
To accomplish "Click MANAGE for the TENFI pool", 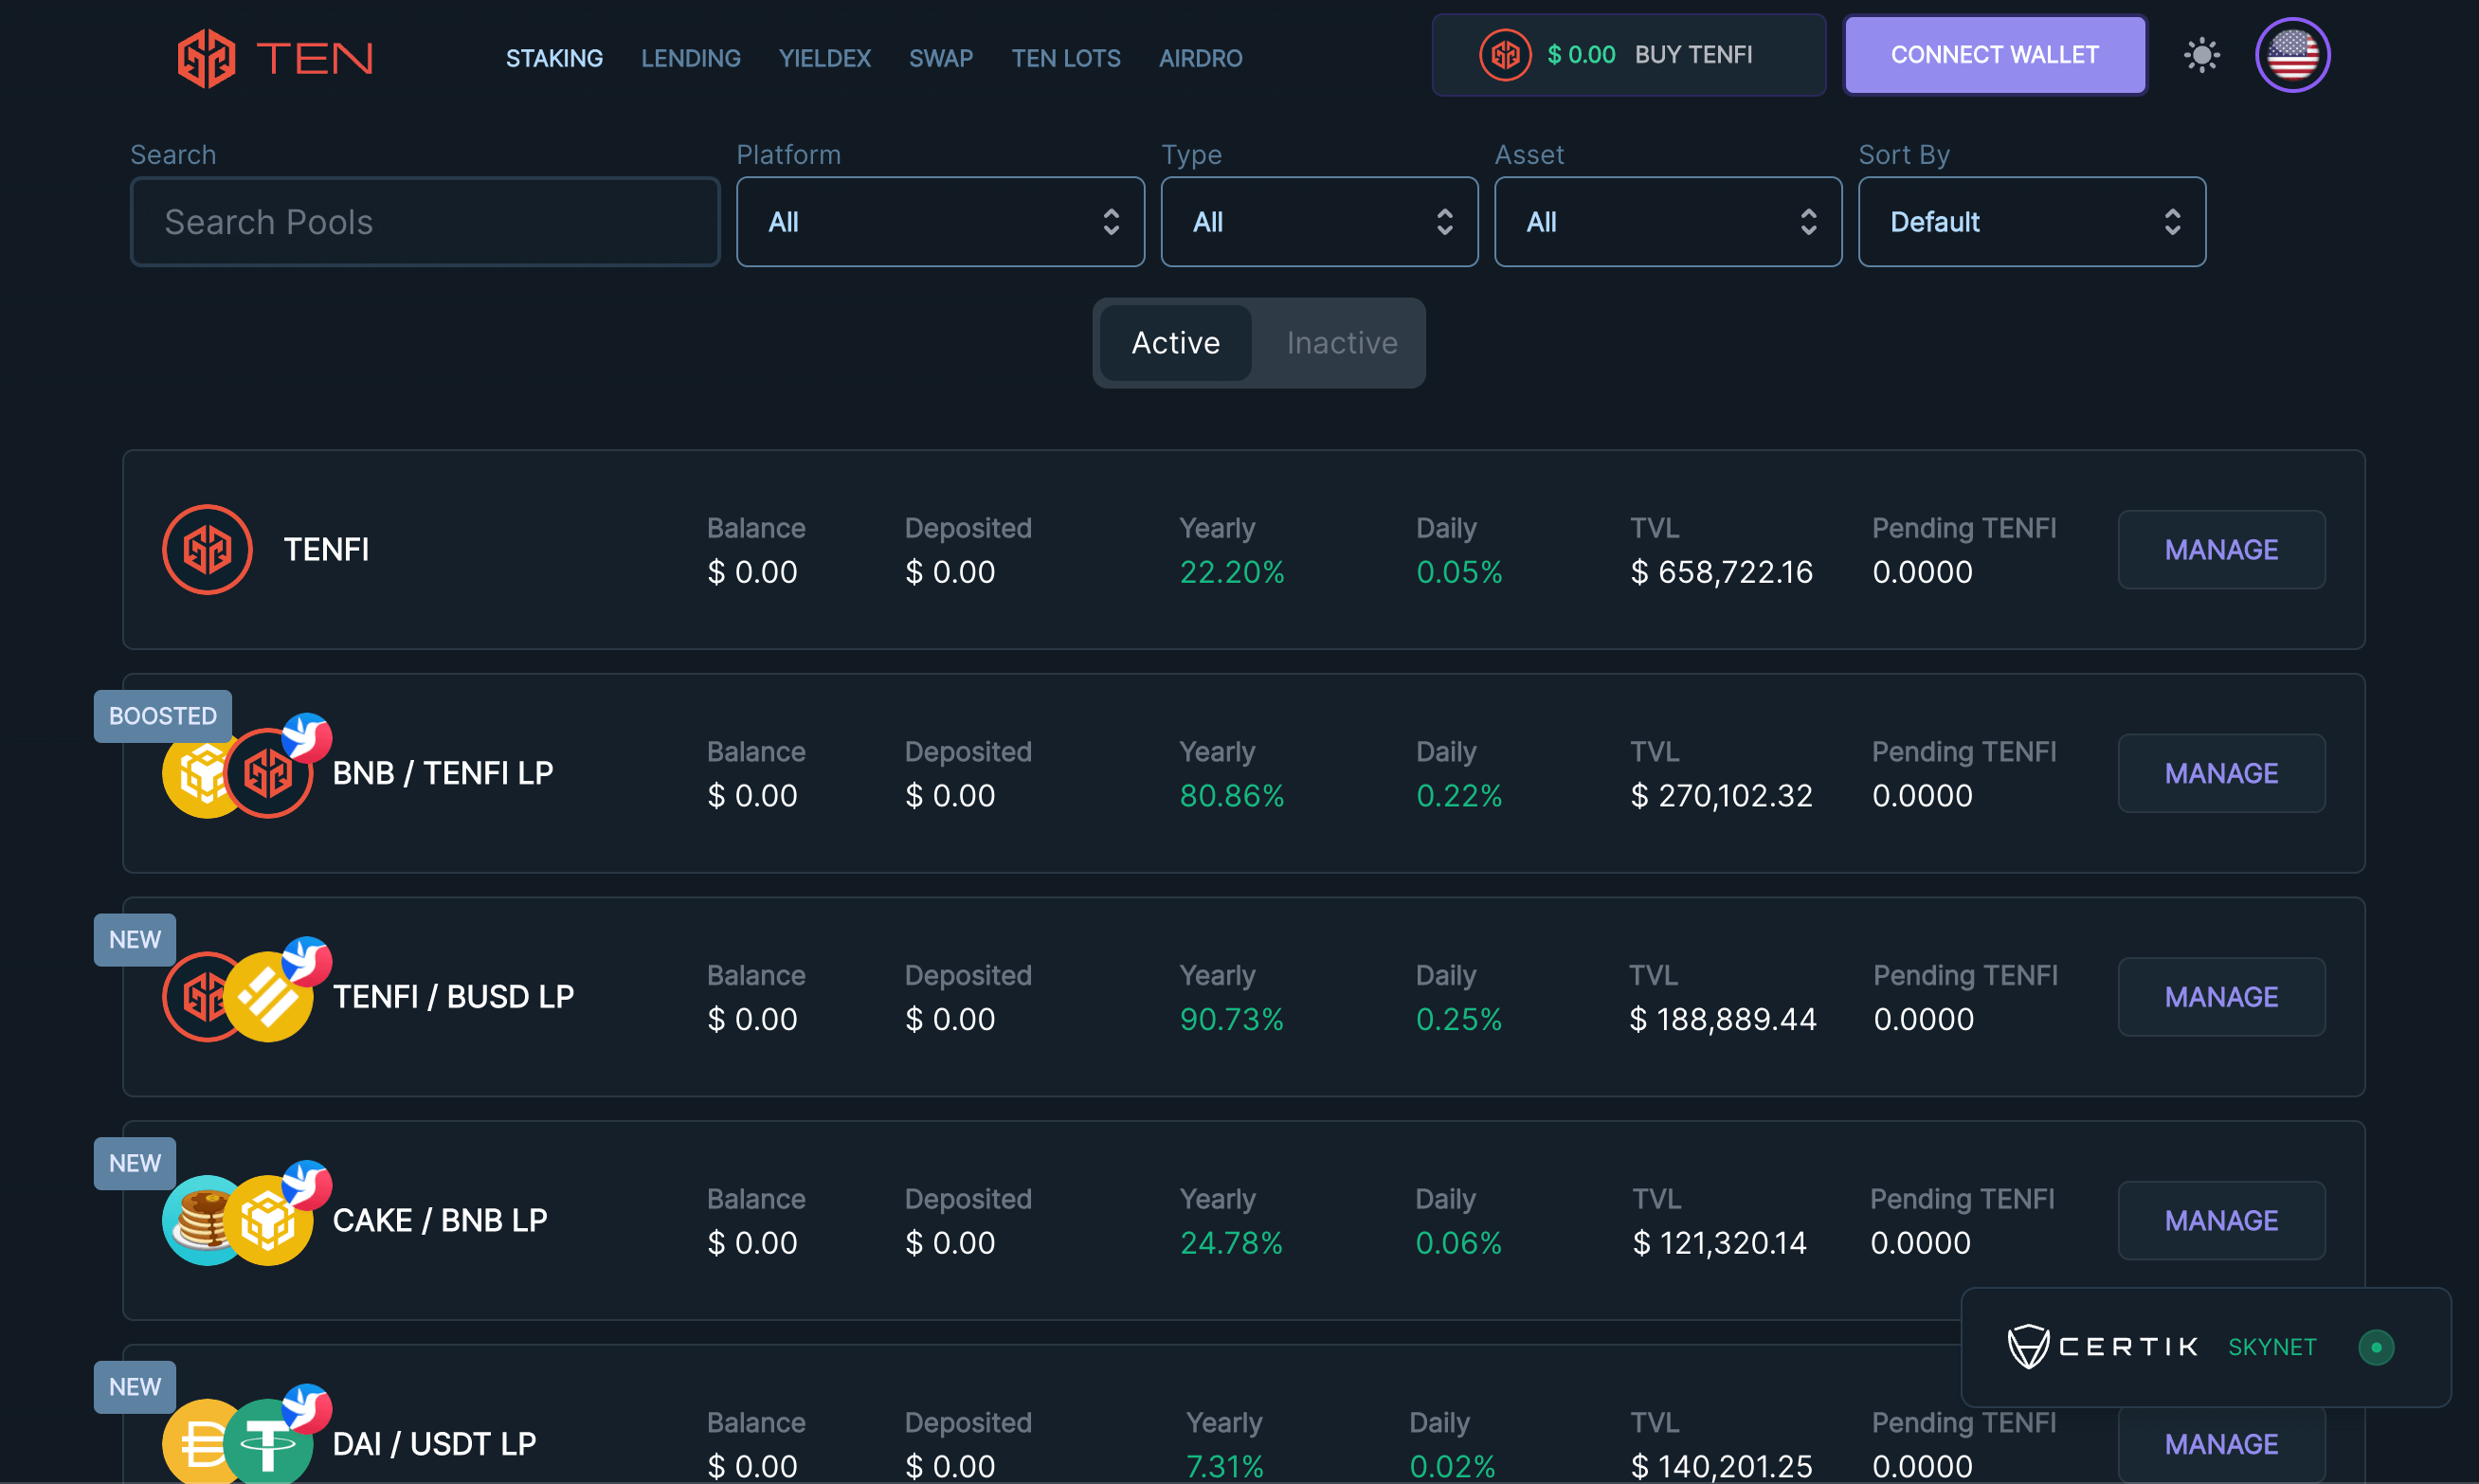I will (2221, 550).
